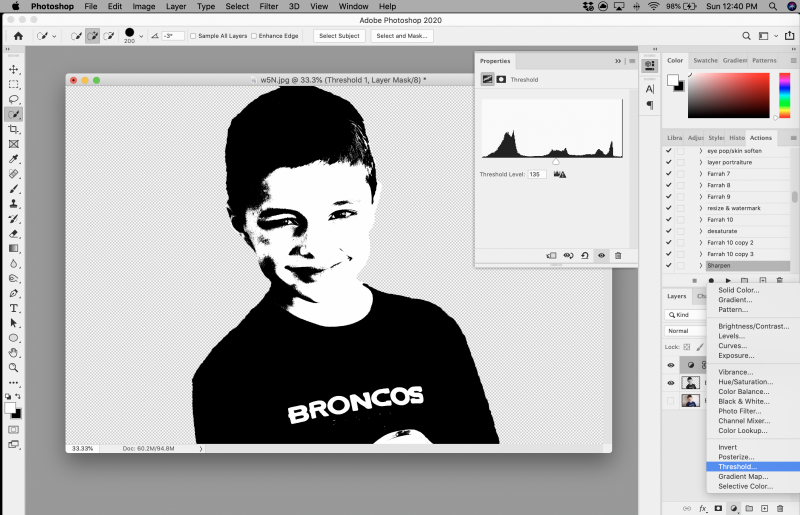Select the Brush tool
This screenshot has height=515, width=800.
(x=14, y=189)
